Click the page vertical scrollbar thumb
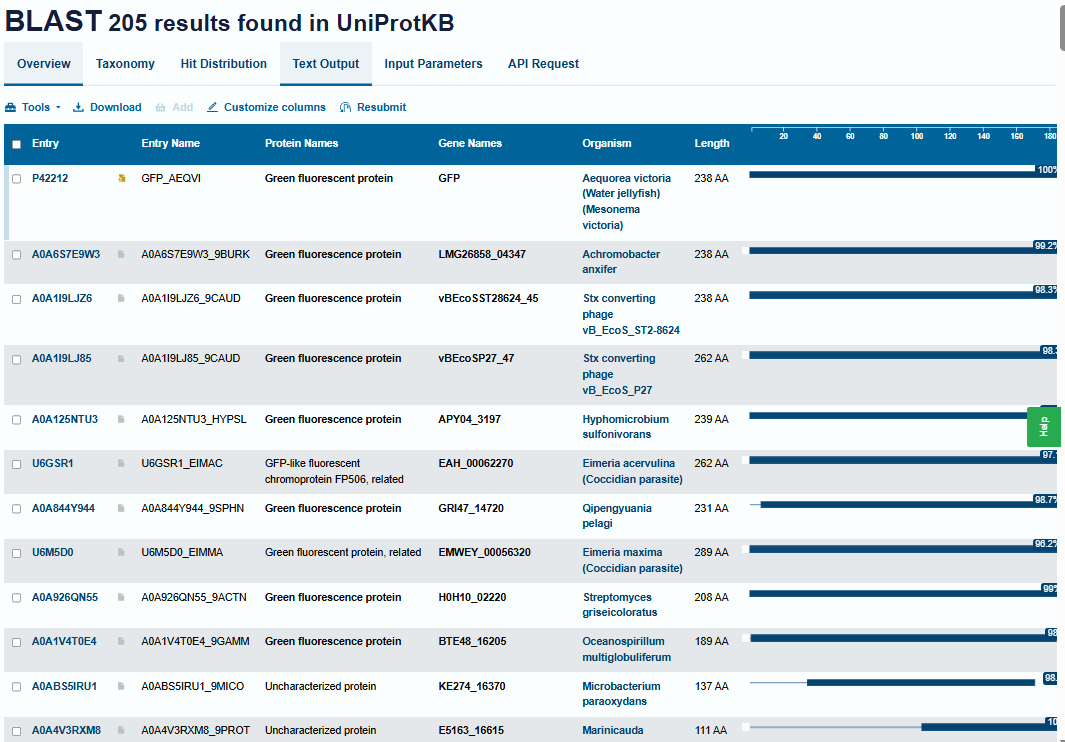The width and height of the screenshot is (1065, 742). click(x=1062, y=27)
